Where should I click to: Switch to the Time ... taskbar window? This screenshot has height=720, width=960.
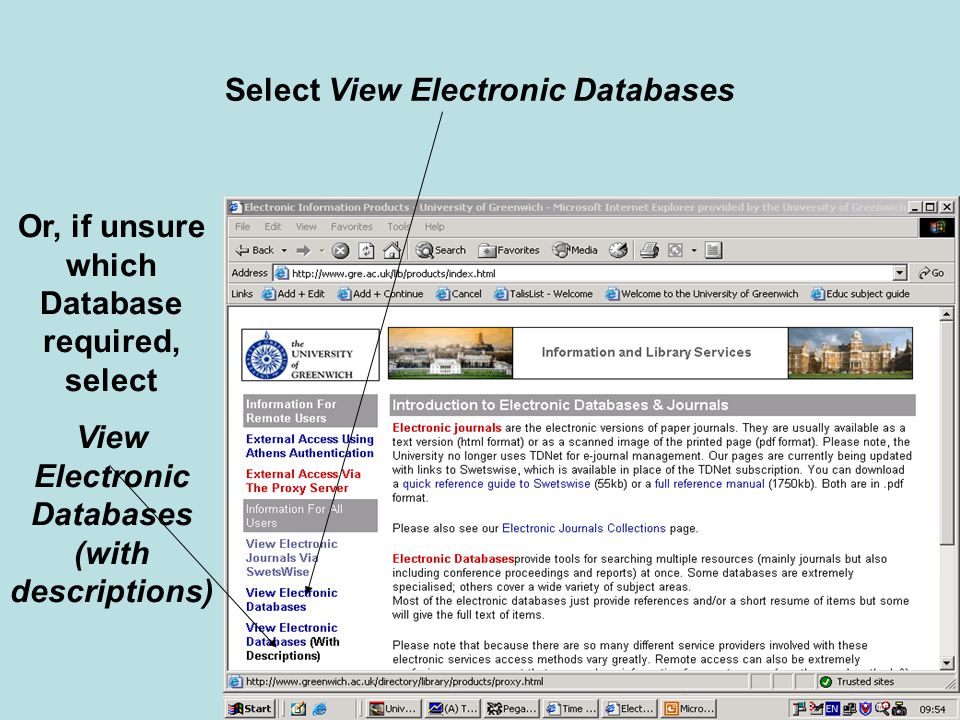pos(570,708)
